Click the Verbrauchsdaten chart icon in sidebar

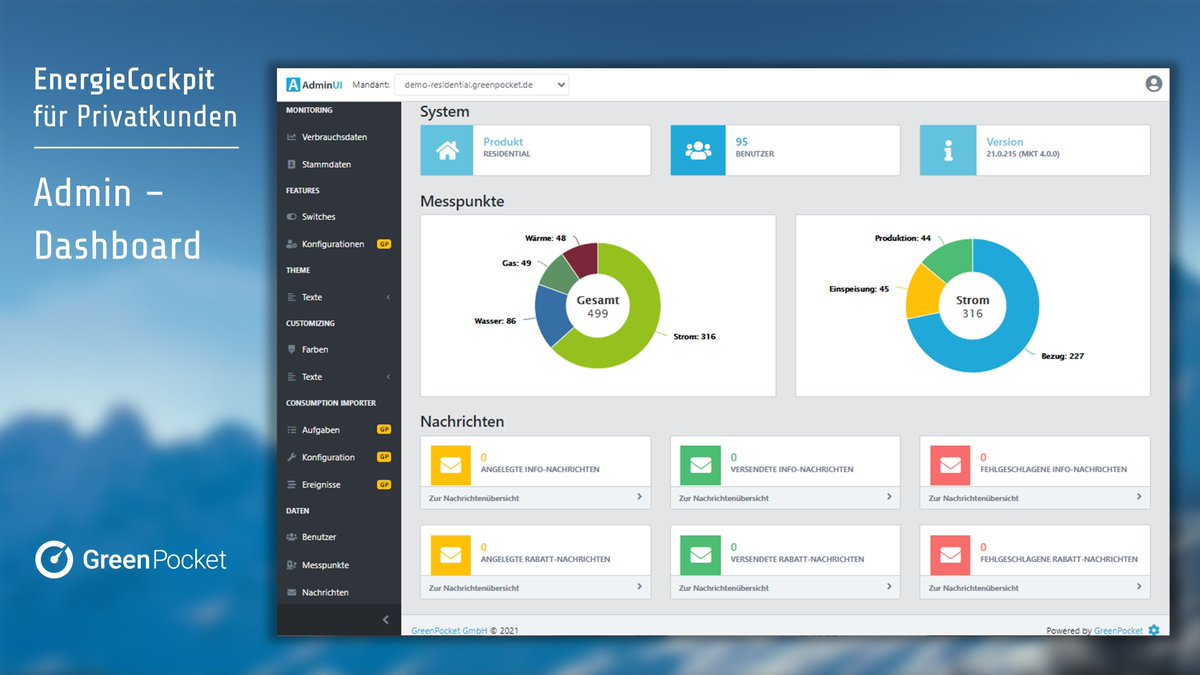click(x=291, y=137)
